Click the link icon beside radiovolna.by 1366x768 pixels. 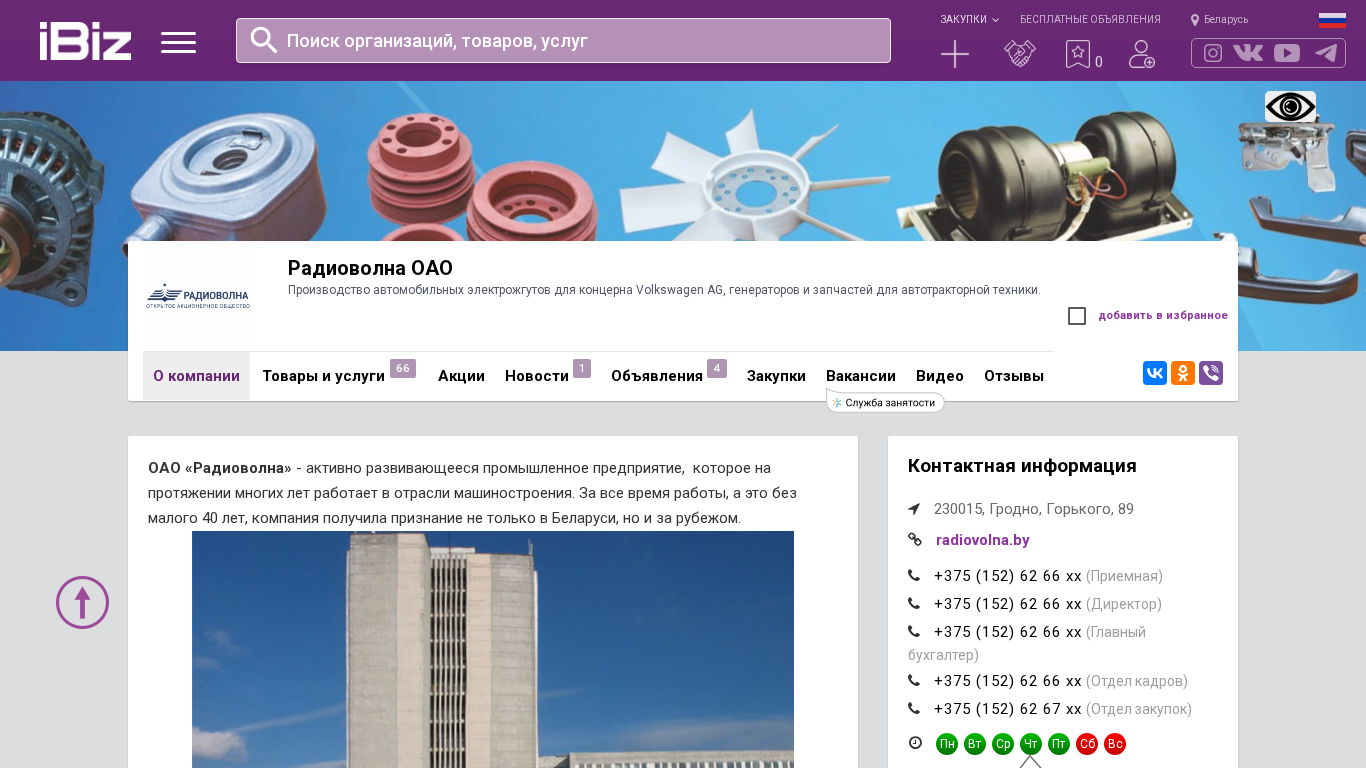pyautogui.click(x=915, y=540)
